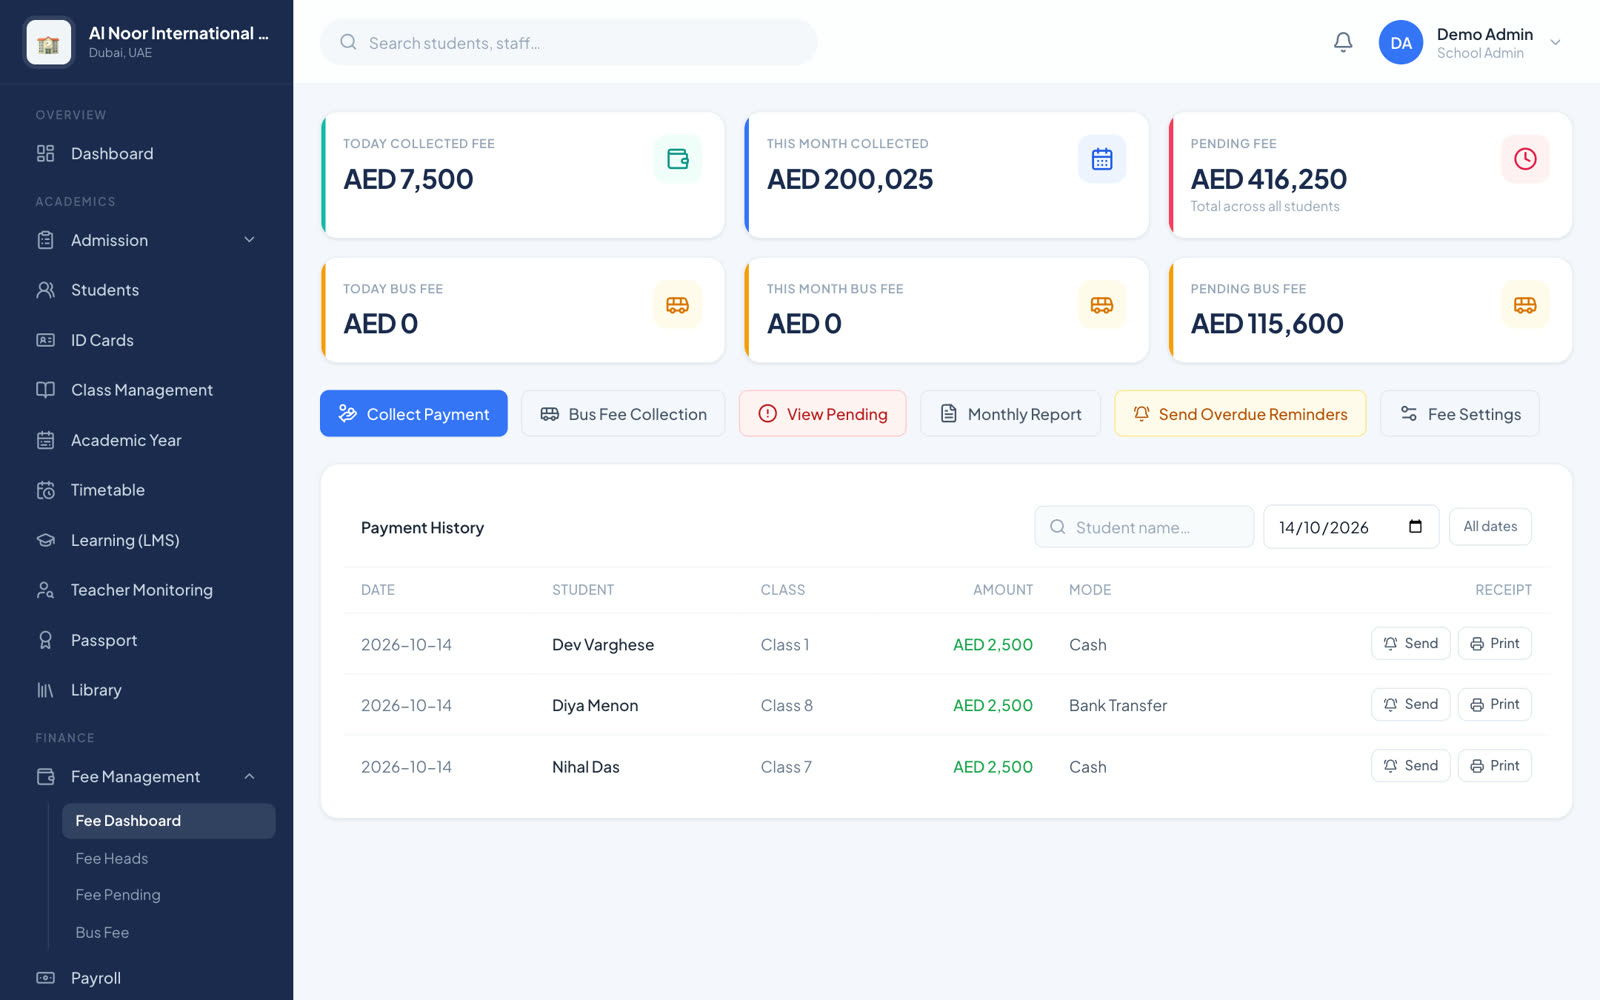The width and height of the screenshot is (1600, 1000).
Task: Open Demo Admin account dropdown arrow
Action: (1555, 42)
